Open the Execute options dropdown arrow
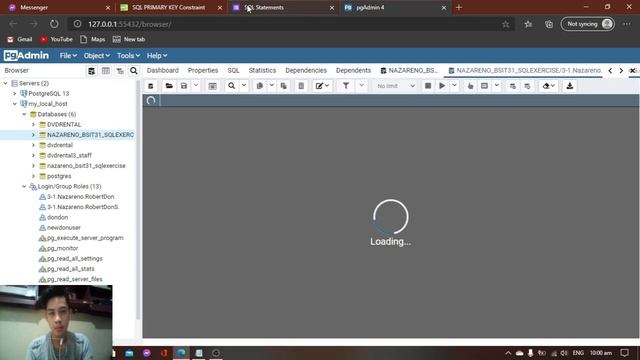 coord(454,86)
